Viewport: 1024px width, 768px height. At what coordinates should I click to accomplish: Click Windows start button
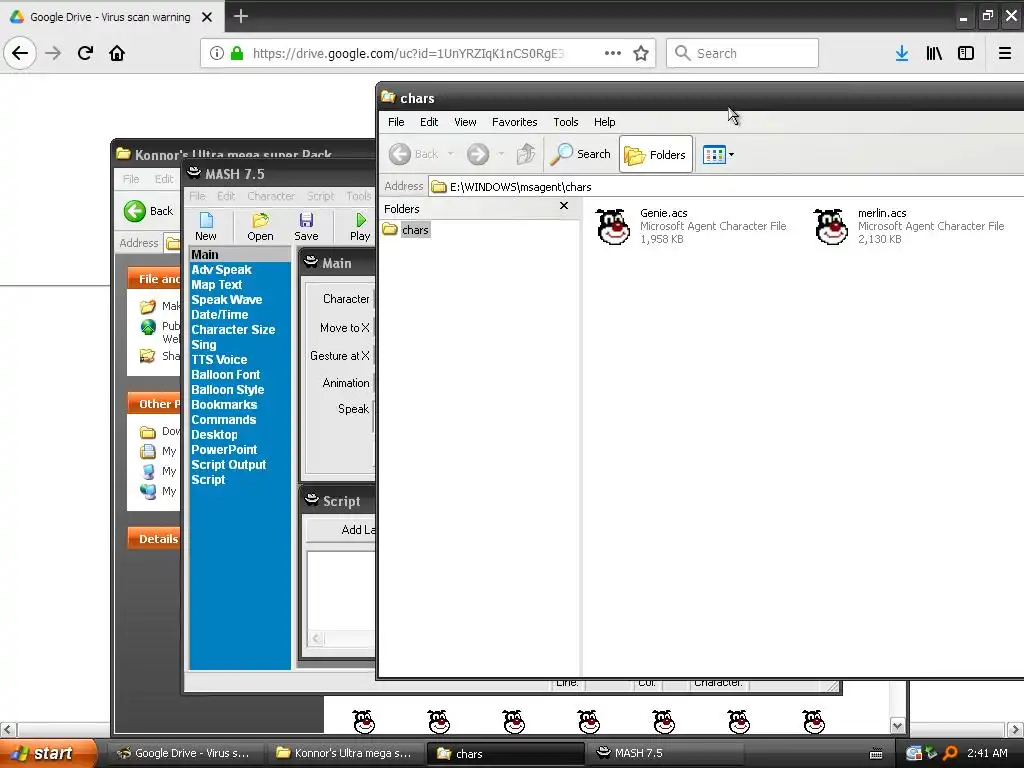pyautogui.click(x=48, y=753)
